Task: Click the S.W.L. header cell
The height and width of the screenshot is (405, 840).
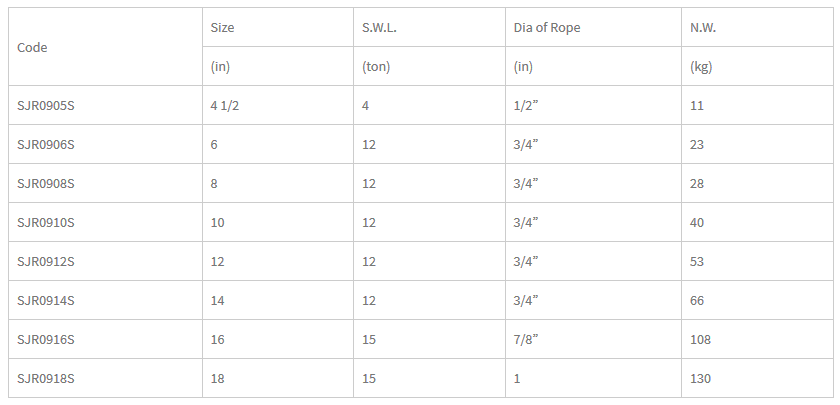Action: pos(379,28)
